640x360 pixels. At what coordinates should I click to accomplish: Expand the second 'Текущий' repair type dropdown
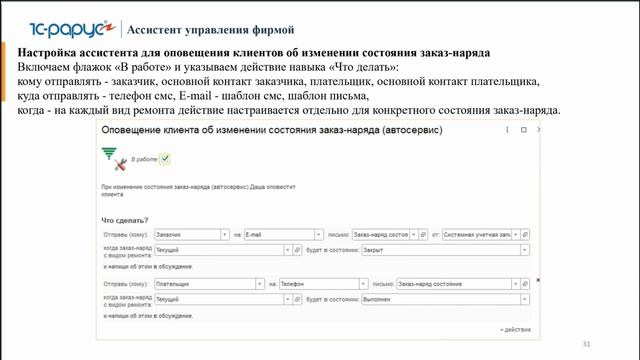coord(288,299)
